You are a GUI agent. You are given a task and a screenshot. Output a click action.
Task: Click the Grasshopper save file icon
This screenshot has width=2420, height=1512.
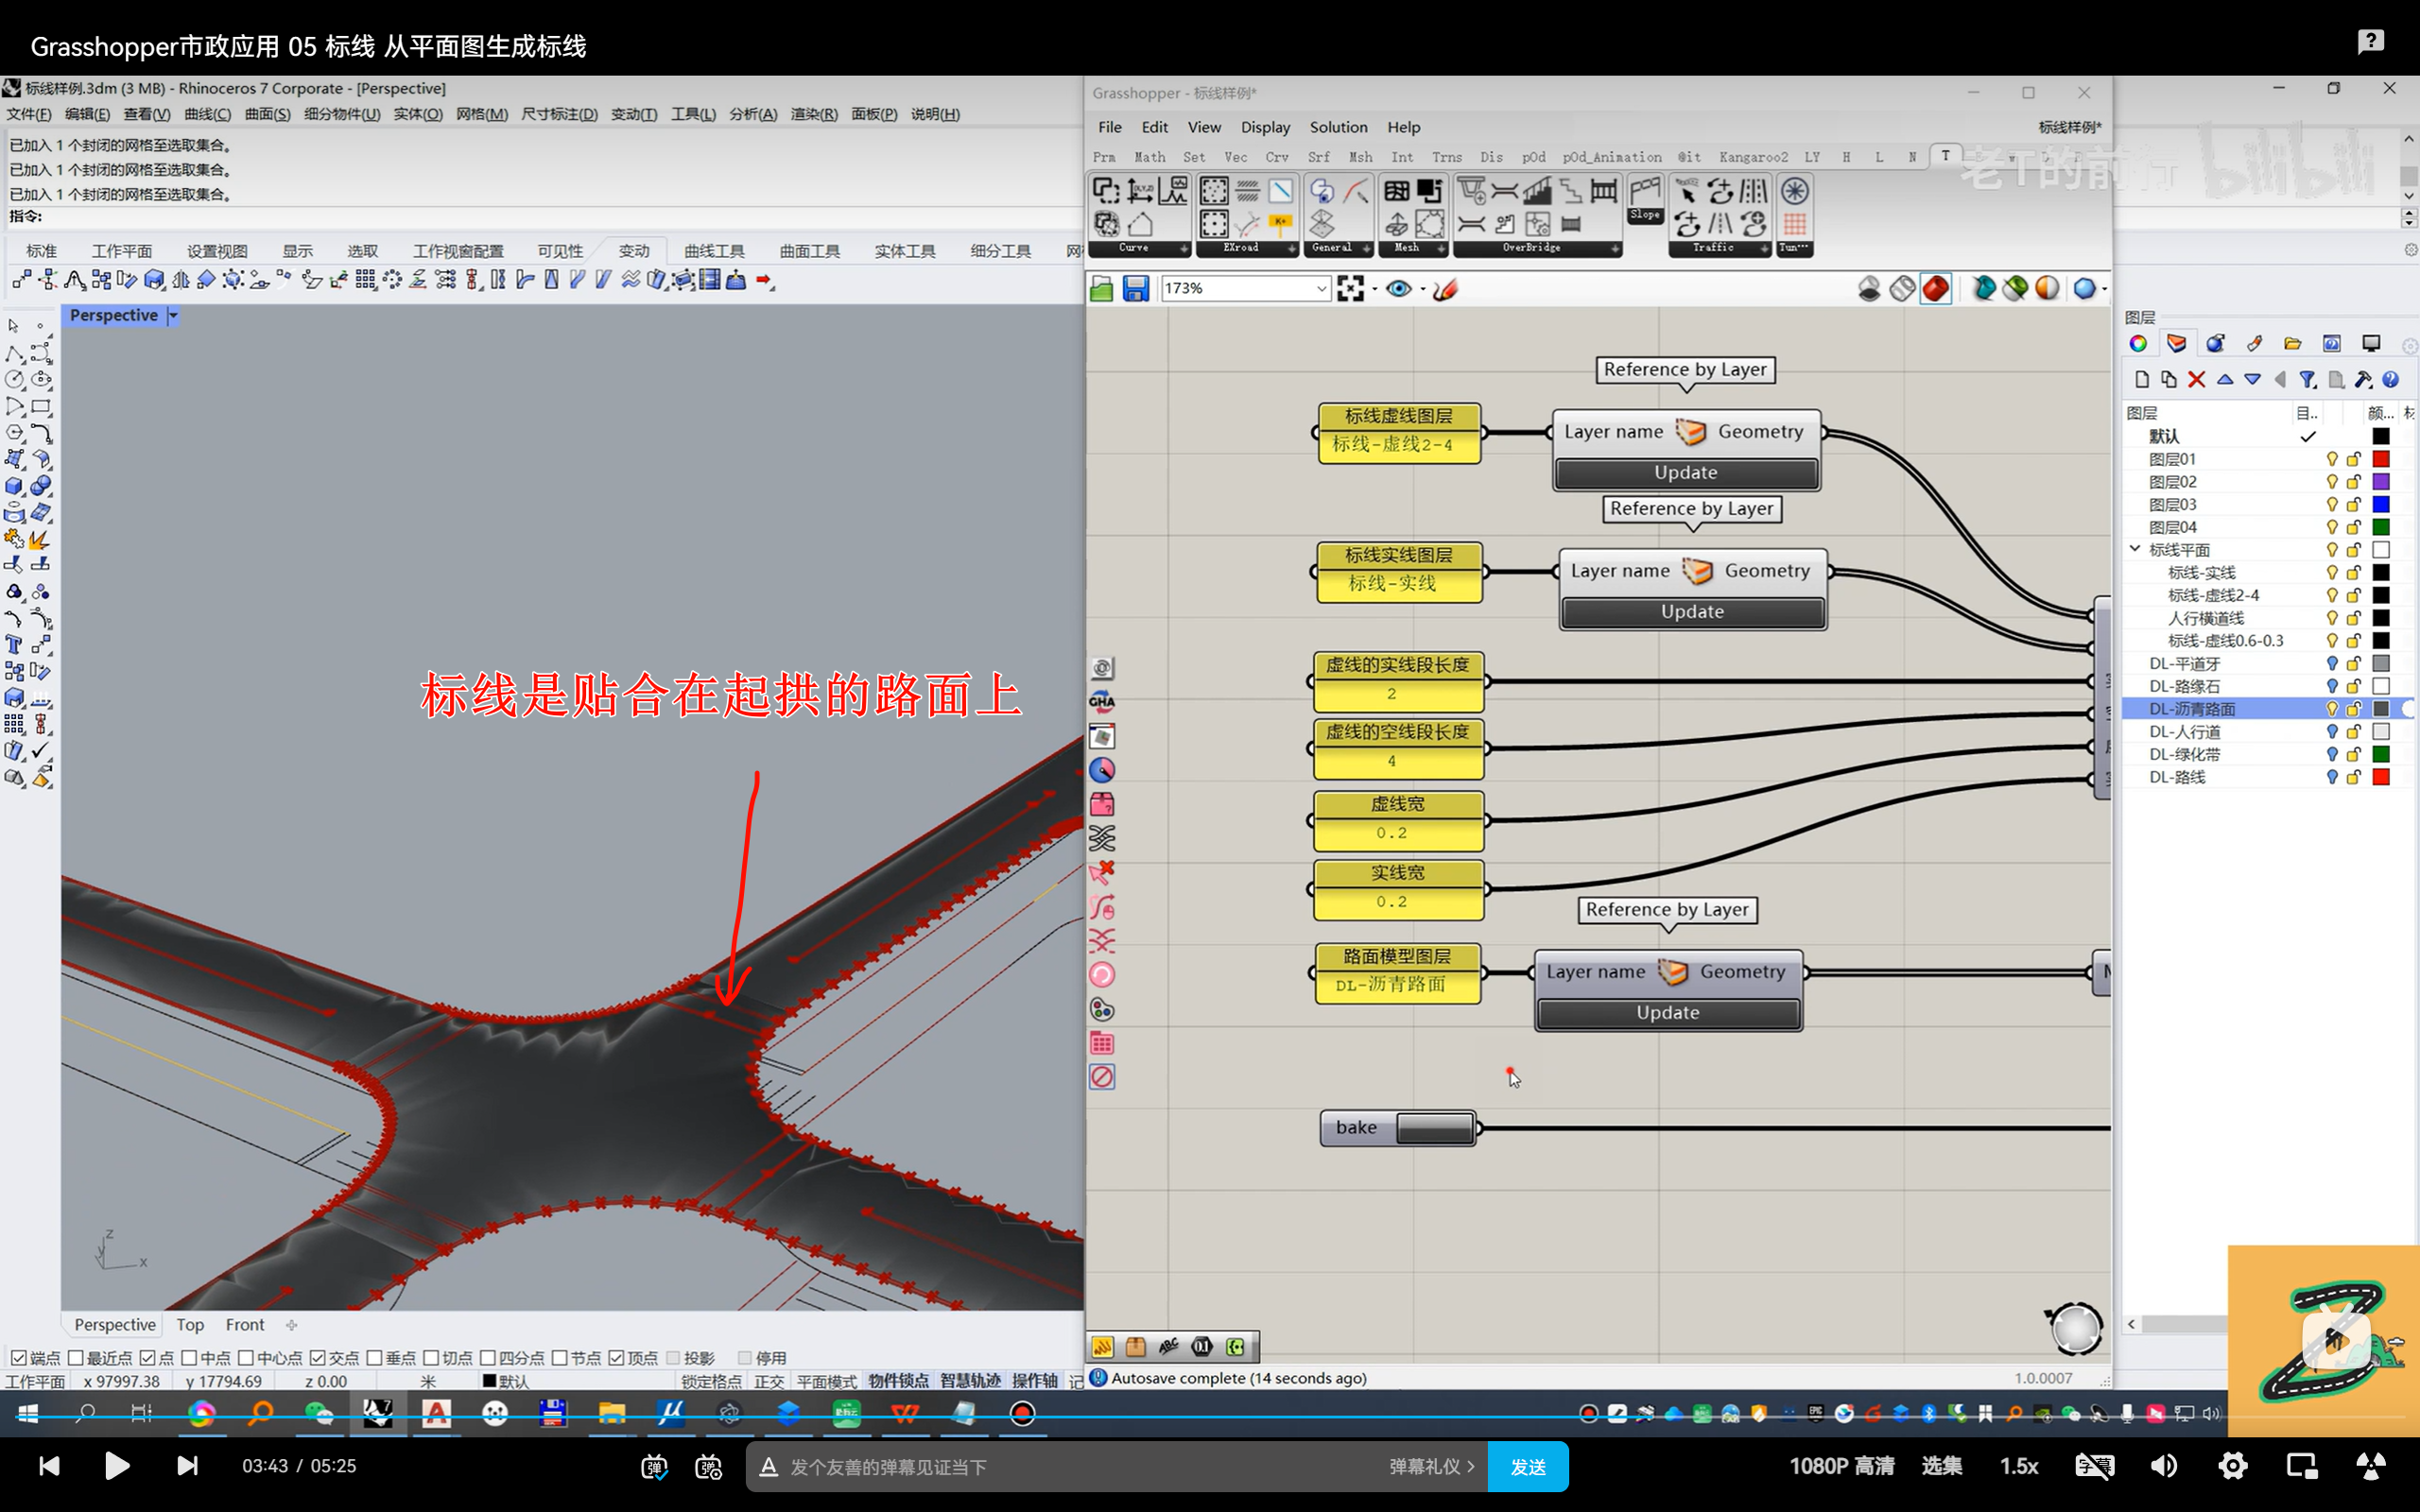(1135, 289)
